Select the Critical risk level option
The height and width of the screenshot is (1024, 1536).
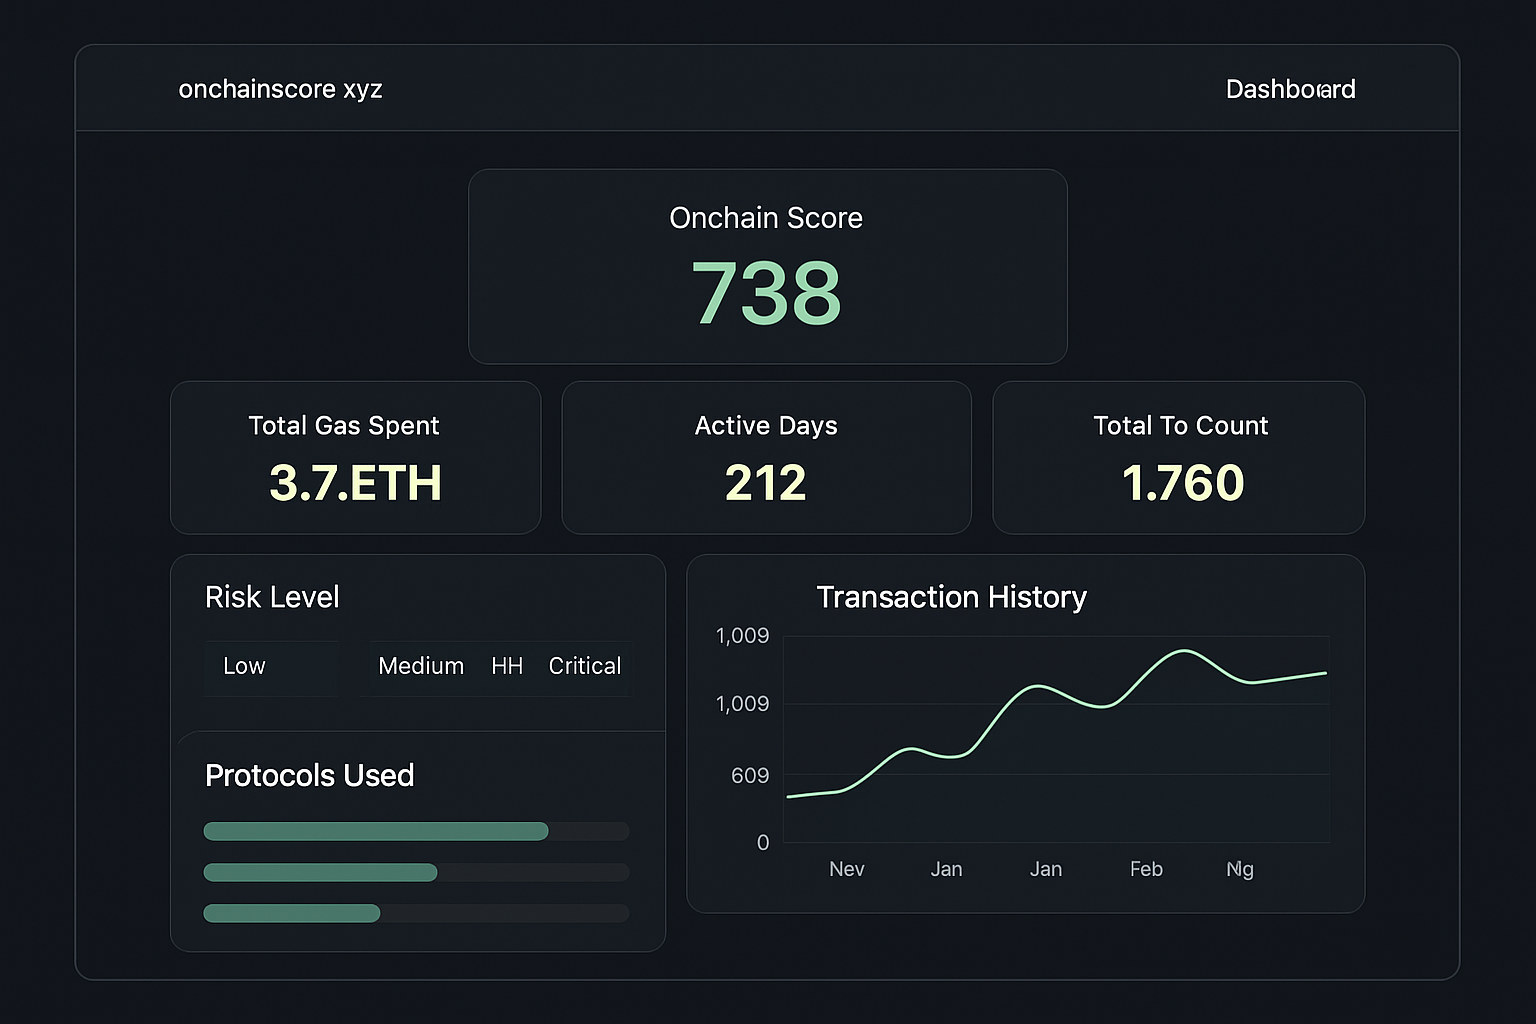tap(584, 666)
